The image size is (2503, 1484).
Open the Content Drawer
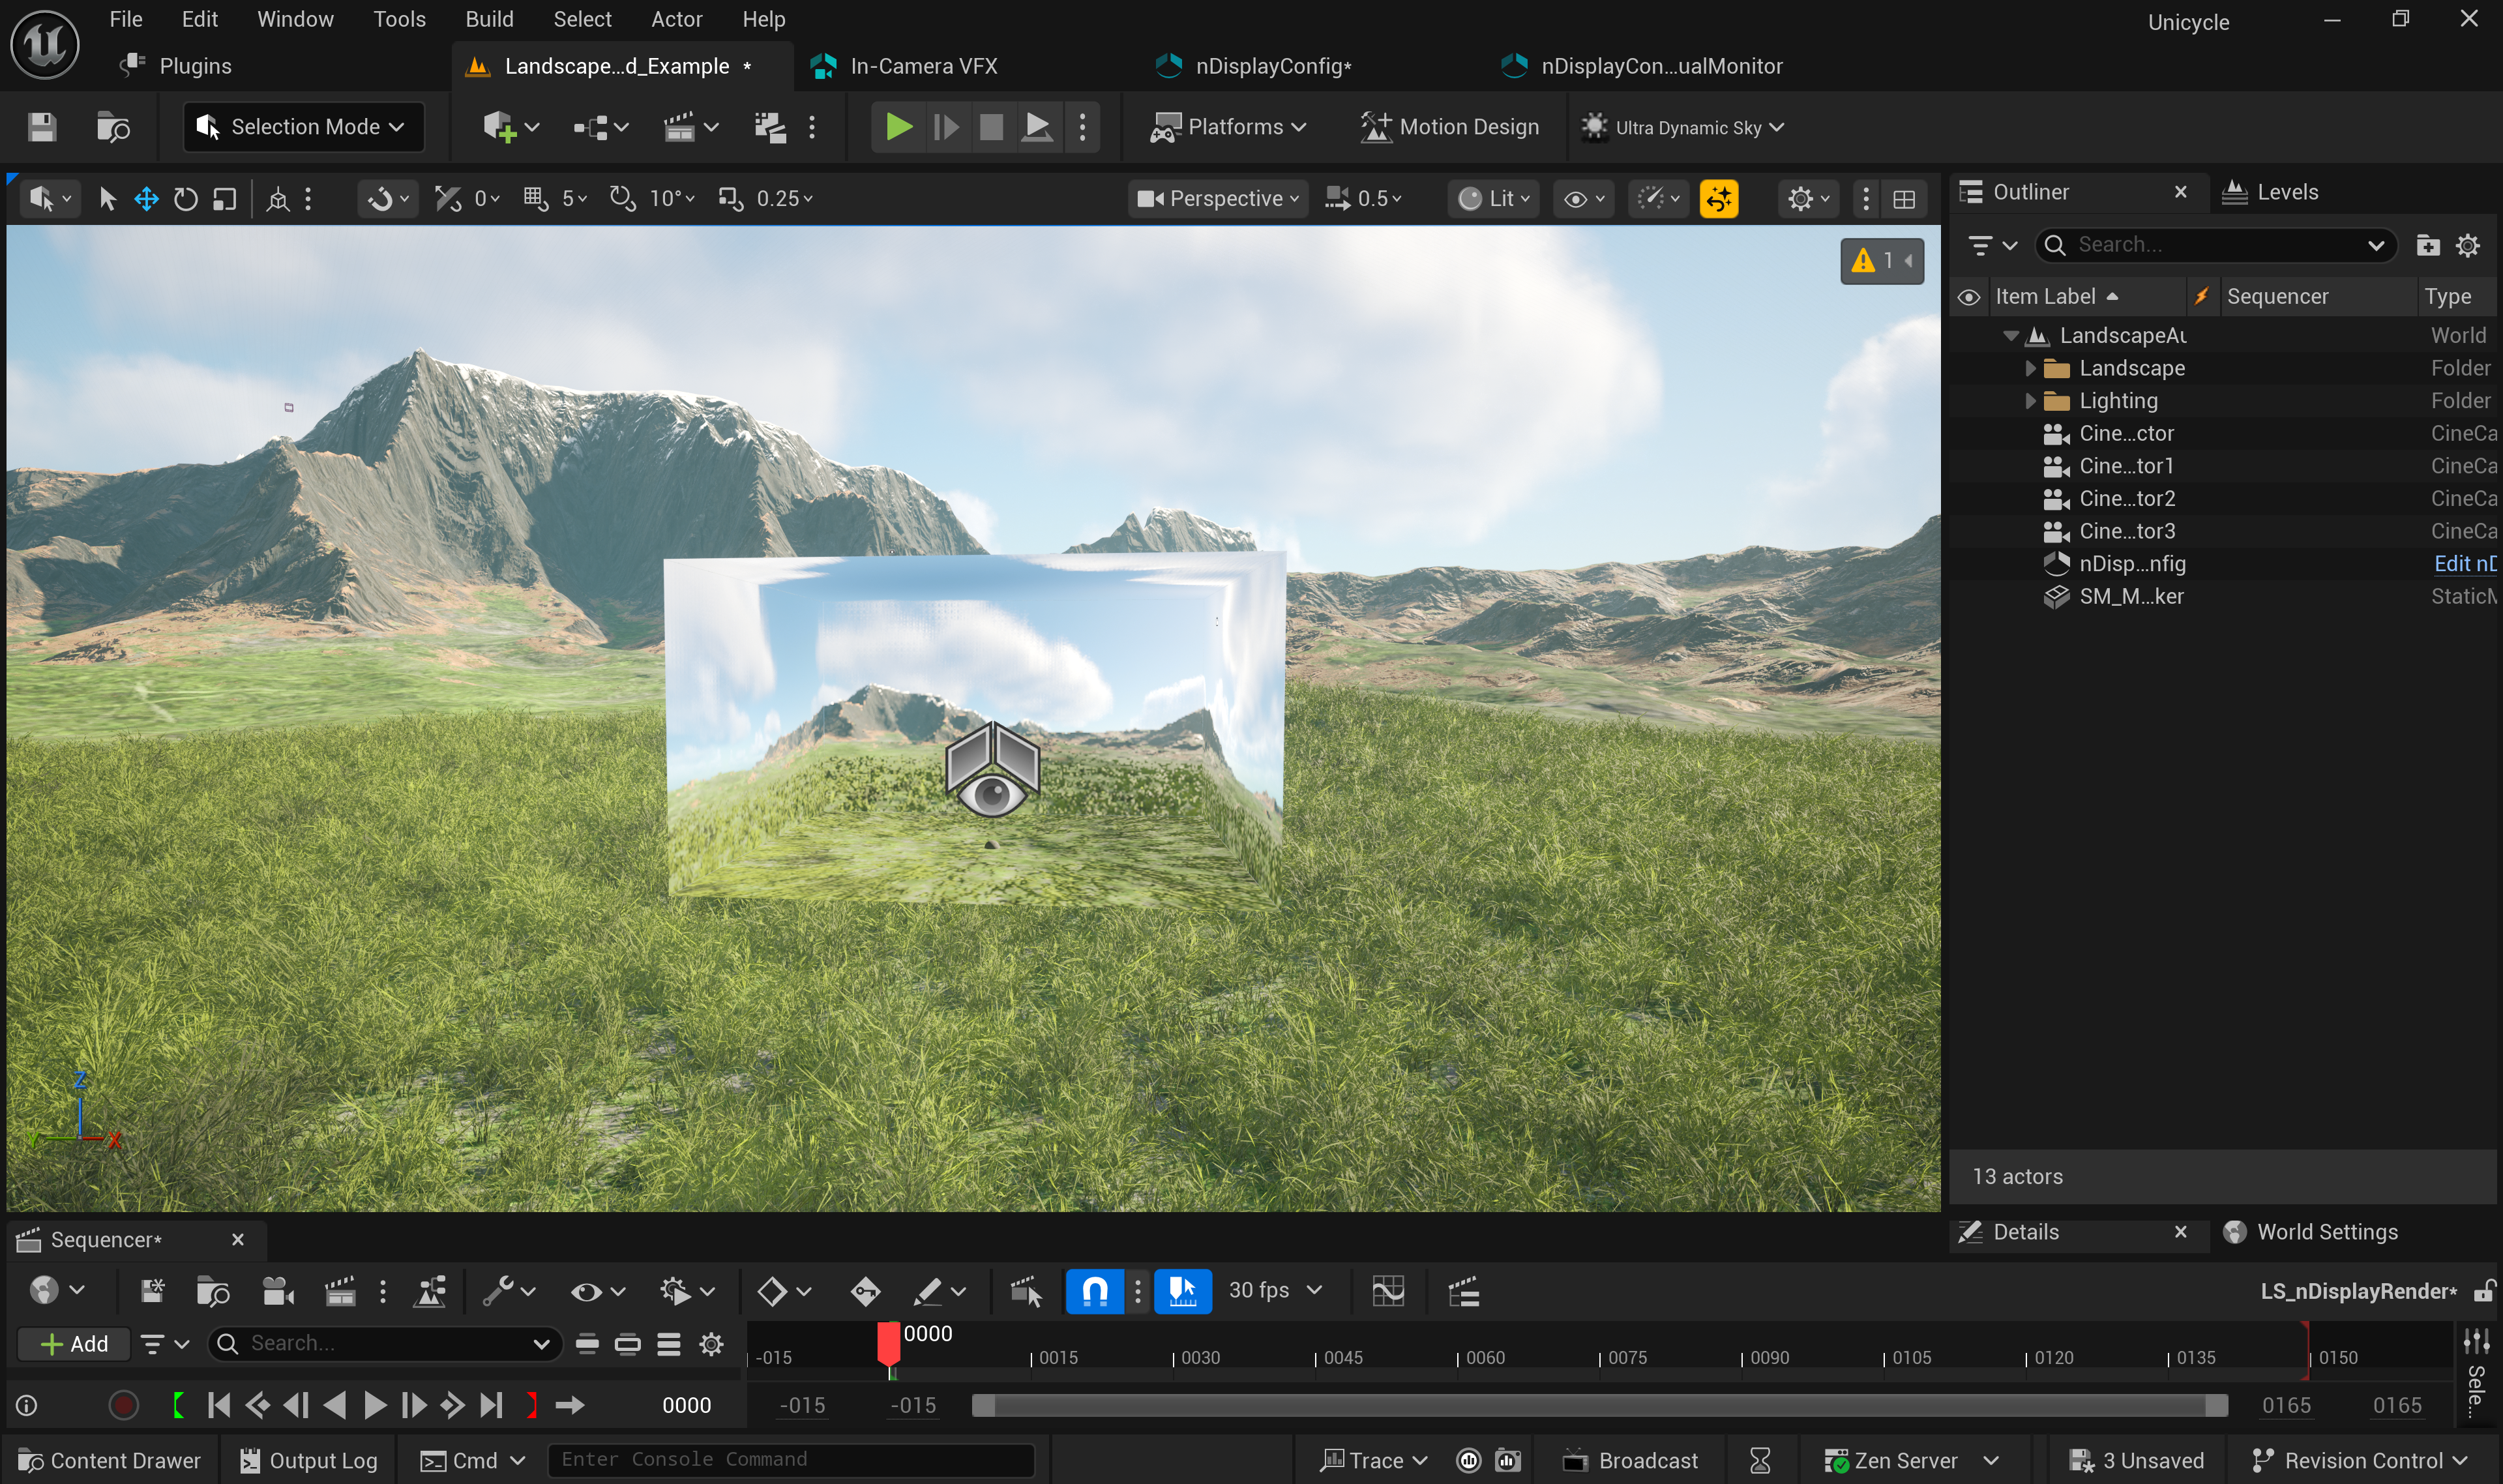110,1460
